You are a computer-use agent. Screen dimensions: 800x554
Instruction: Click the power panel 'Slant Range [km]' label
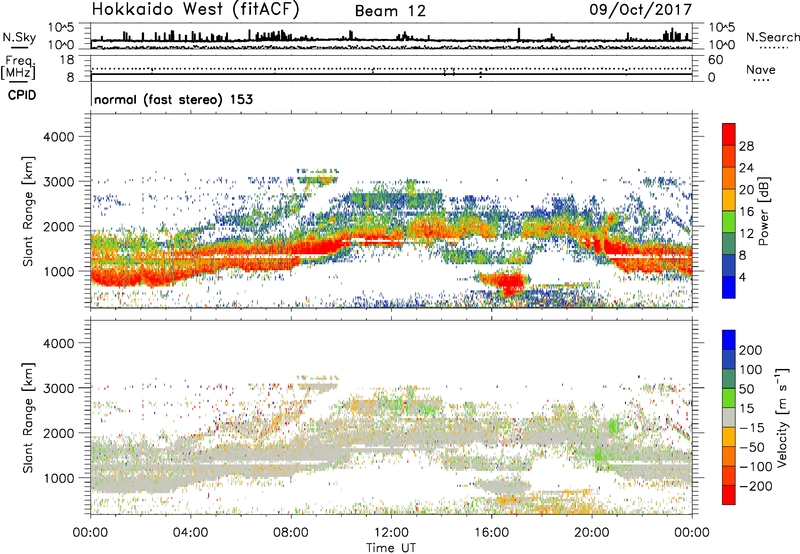click(x=28, y=211)
